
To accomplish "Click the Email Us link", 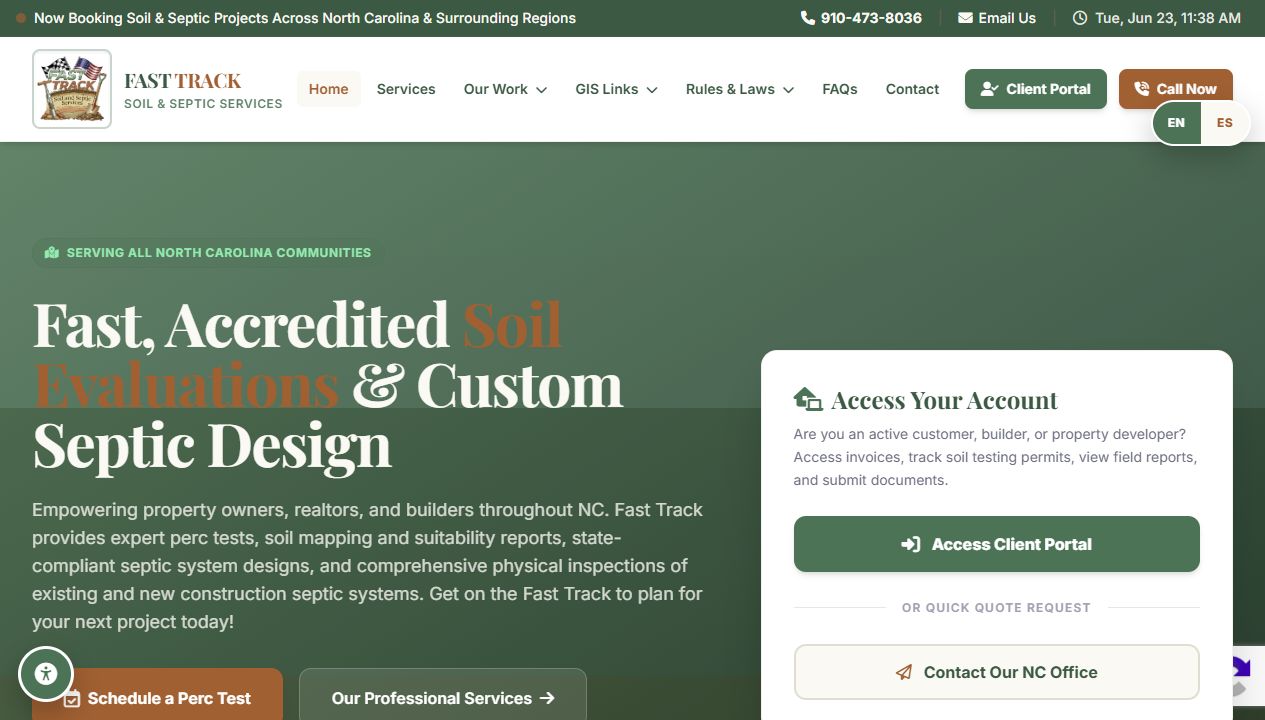I will point(997,18).
